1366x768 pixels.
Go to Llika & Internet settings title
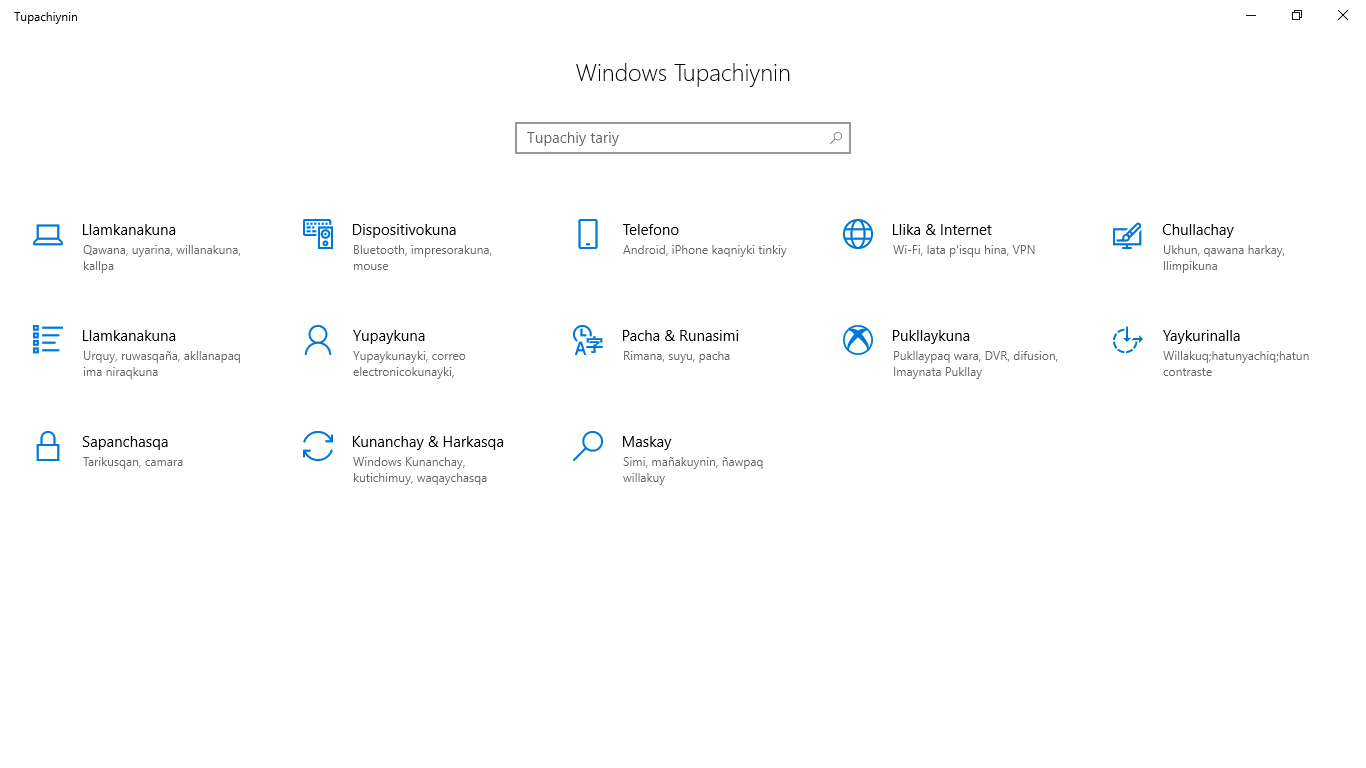[942, 230]
